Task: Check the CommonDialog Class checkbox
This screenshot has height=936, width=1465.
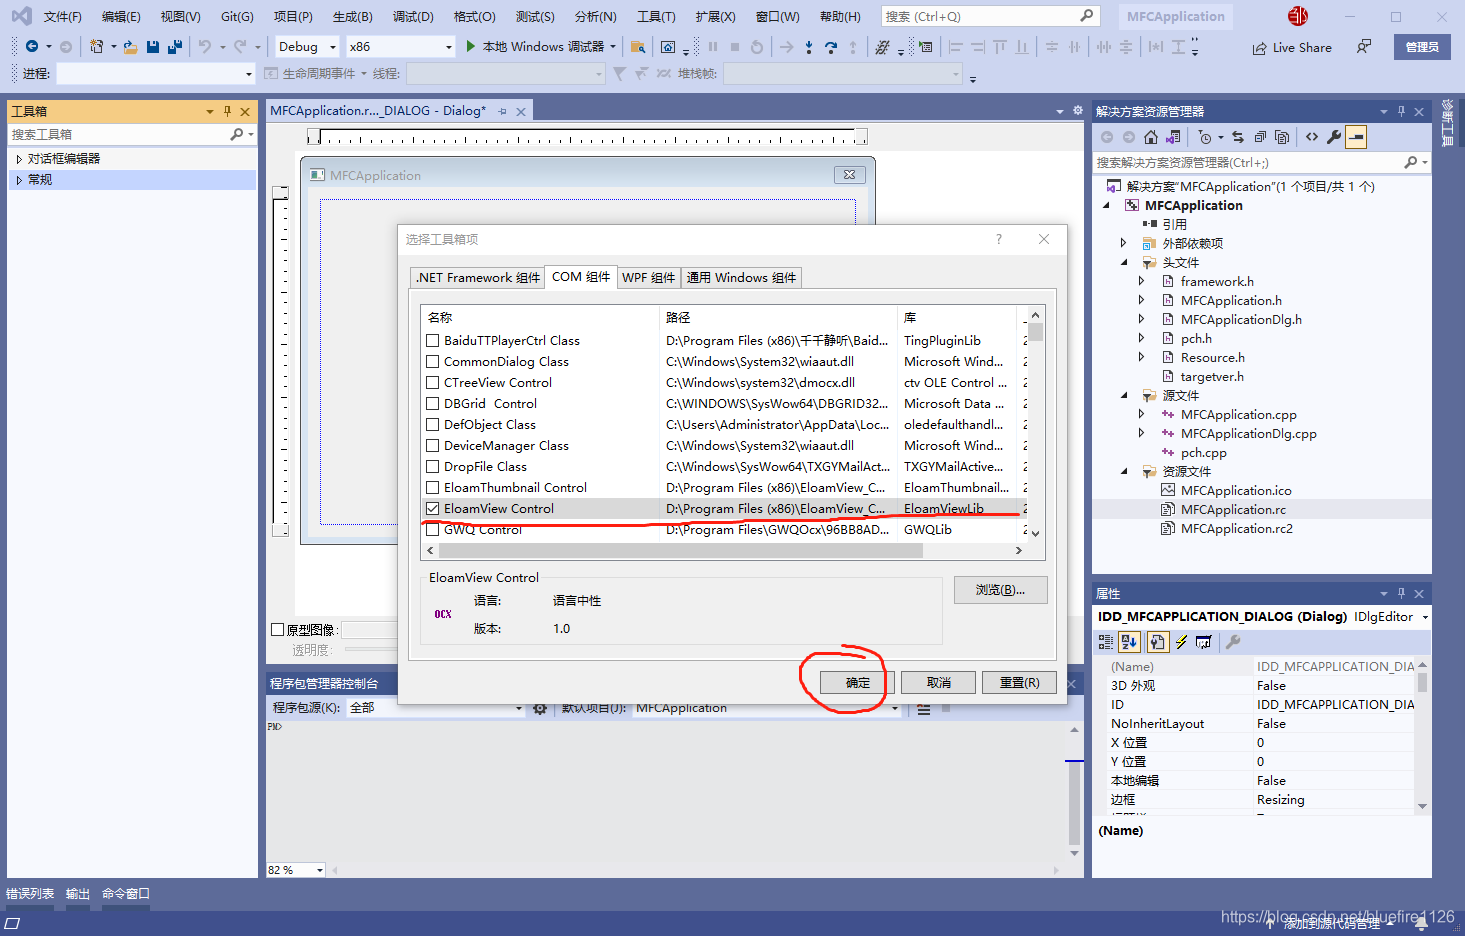Action: click(433, 361)
